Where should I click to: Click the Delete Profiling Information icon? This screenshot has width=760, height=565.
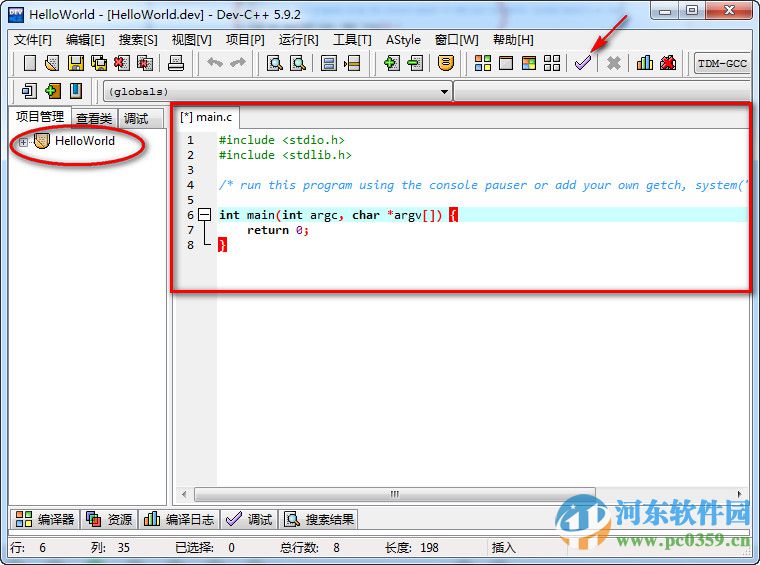pyautogui.click(x=667, y=63)
